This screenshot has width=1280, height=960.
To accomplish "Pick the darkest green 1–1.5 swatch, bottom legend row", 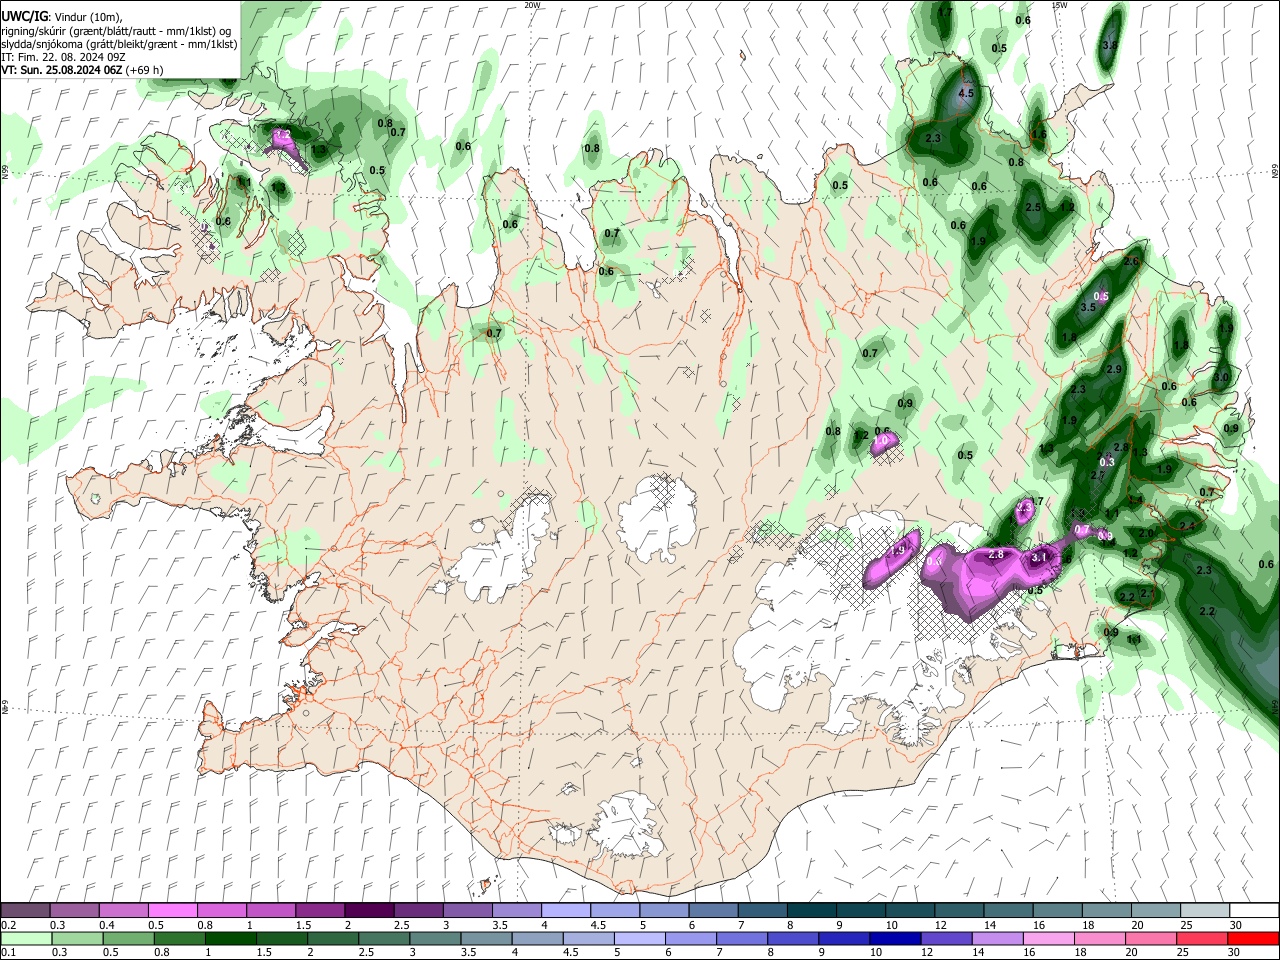I will tap(230, 938).
